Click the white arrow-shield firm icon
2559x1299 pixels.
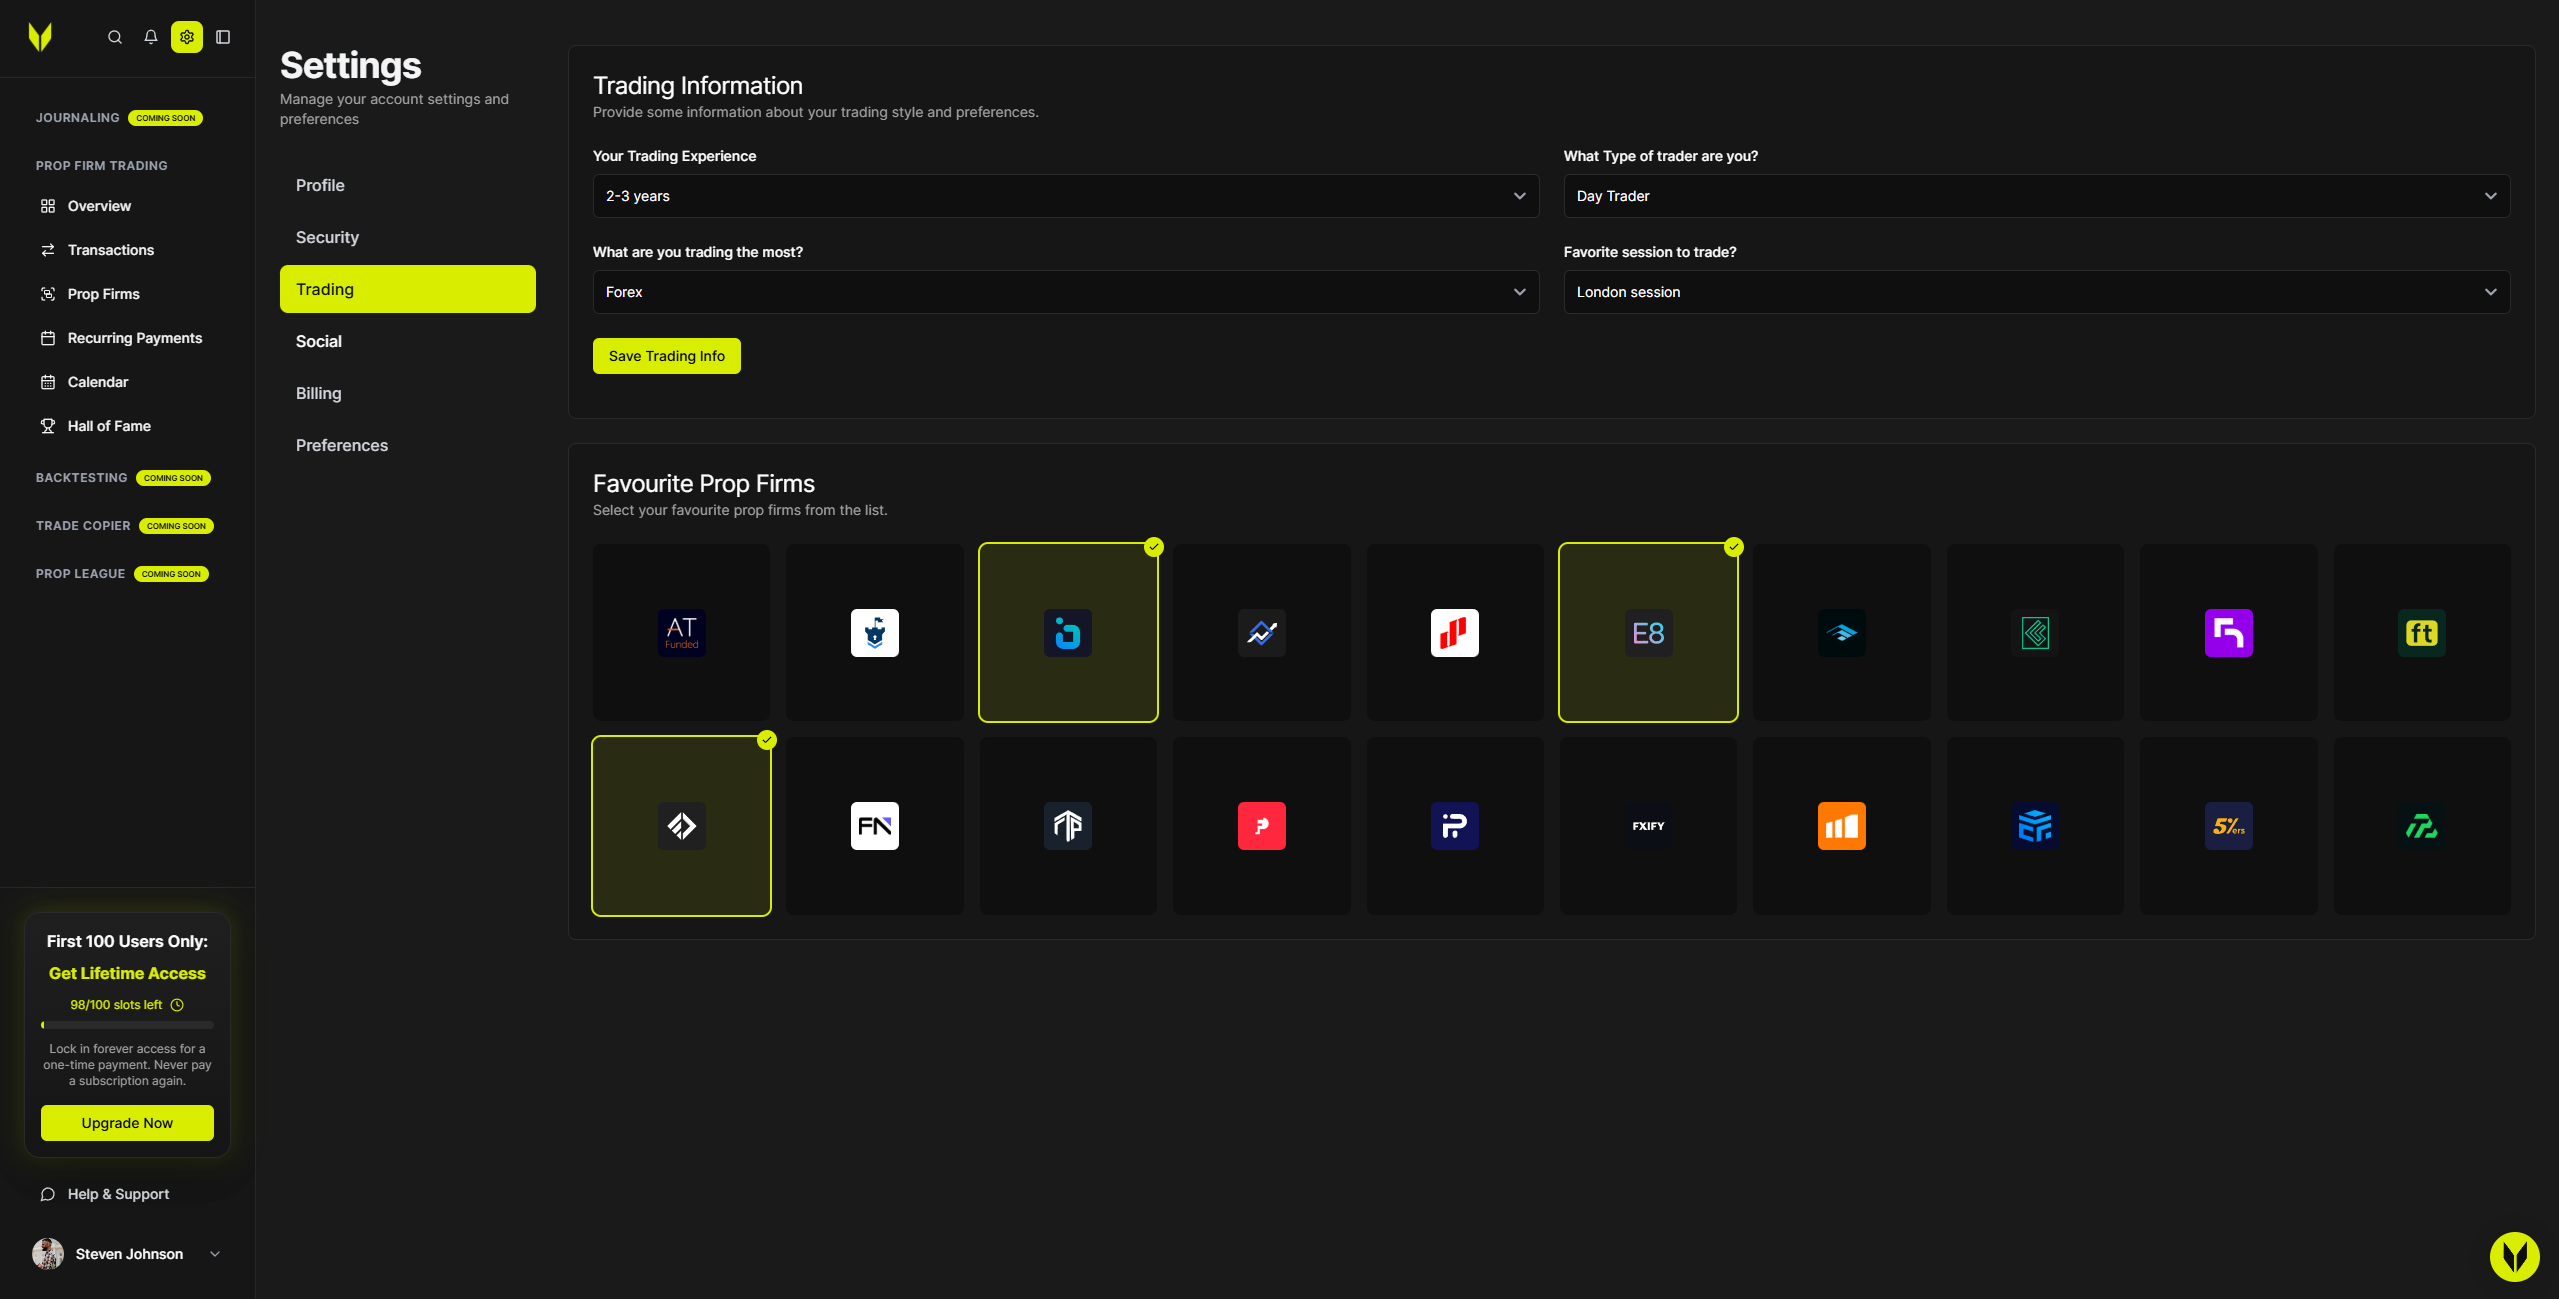[1068, 826]
